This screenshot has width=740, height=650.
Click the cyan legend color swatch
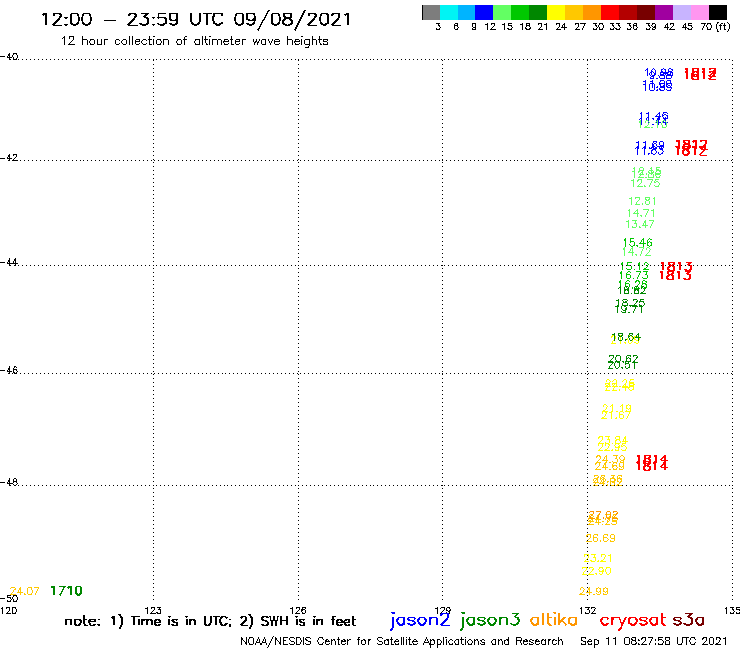pyautogui.click(x=449, y=12)
